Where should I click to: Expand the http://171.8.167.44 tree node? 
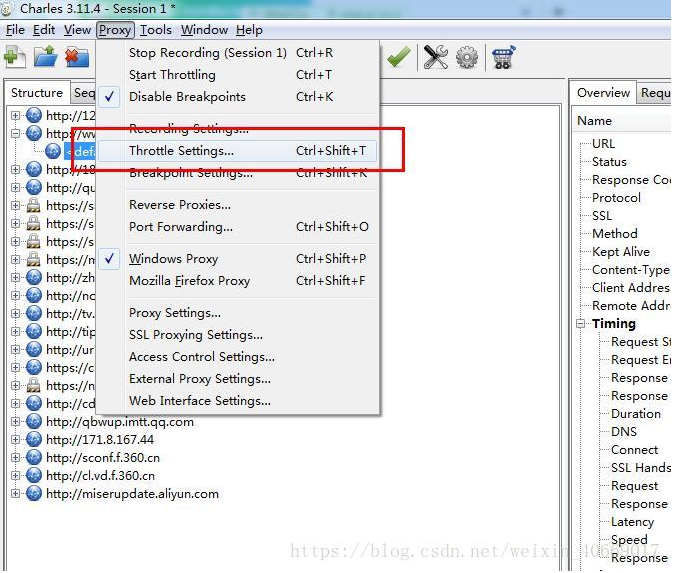[x=15, y=439]
